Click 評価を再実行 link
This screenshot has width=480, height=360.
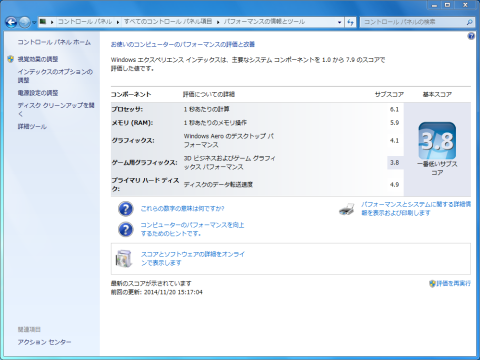[x=453, y=283]
